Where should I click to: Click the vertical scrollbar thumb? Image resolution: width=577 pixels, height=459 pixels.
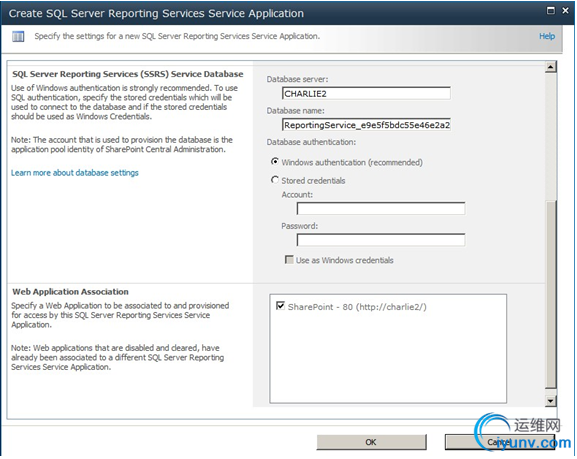[x=551, y=294]
